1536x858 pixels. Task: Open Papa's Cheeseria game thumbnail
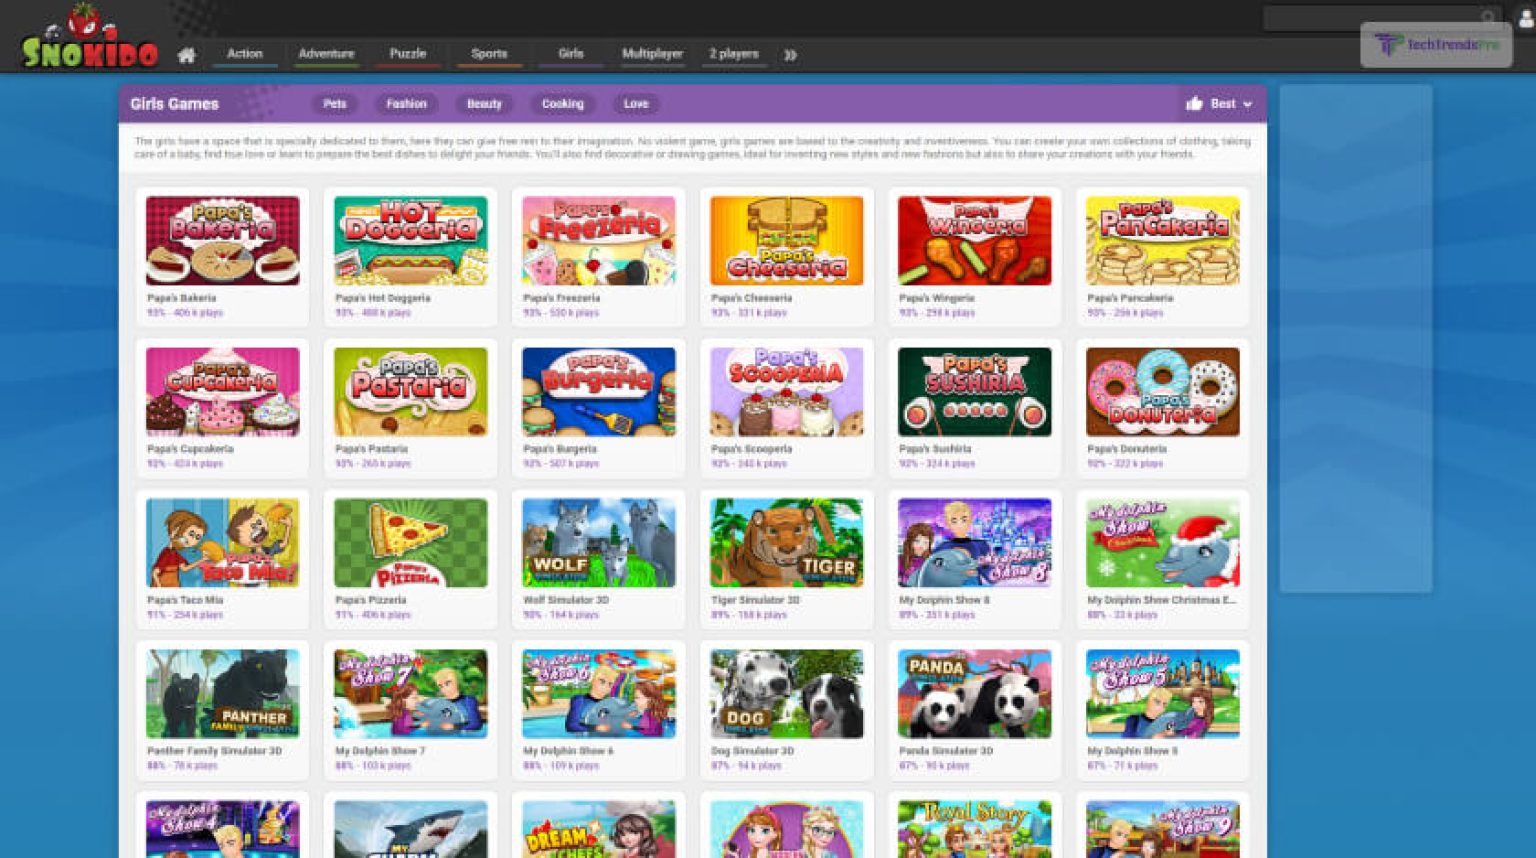(x=786, y=240)
